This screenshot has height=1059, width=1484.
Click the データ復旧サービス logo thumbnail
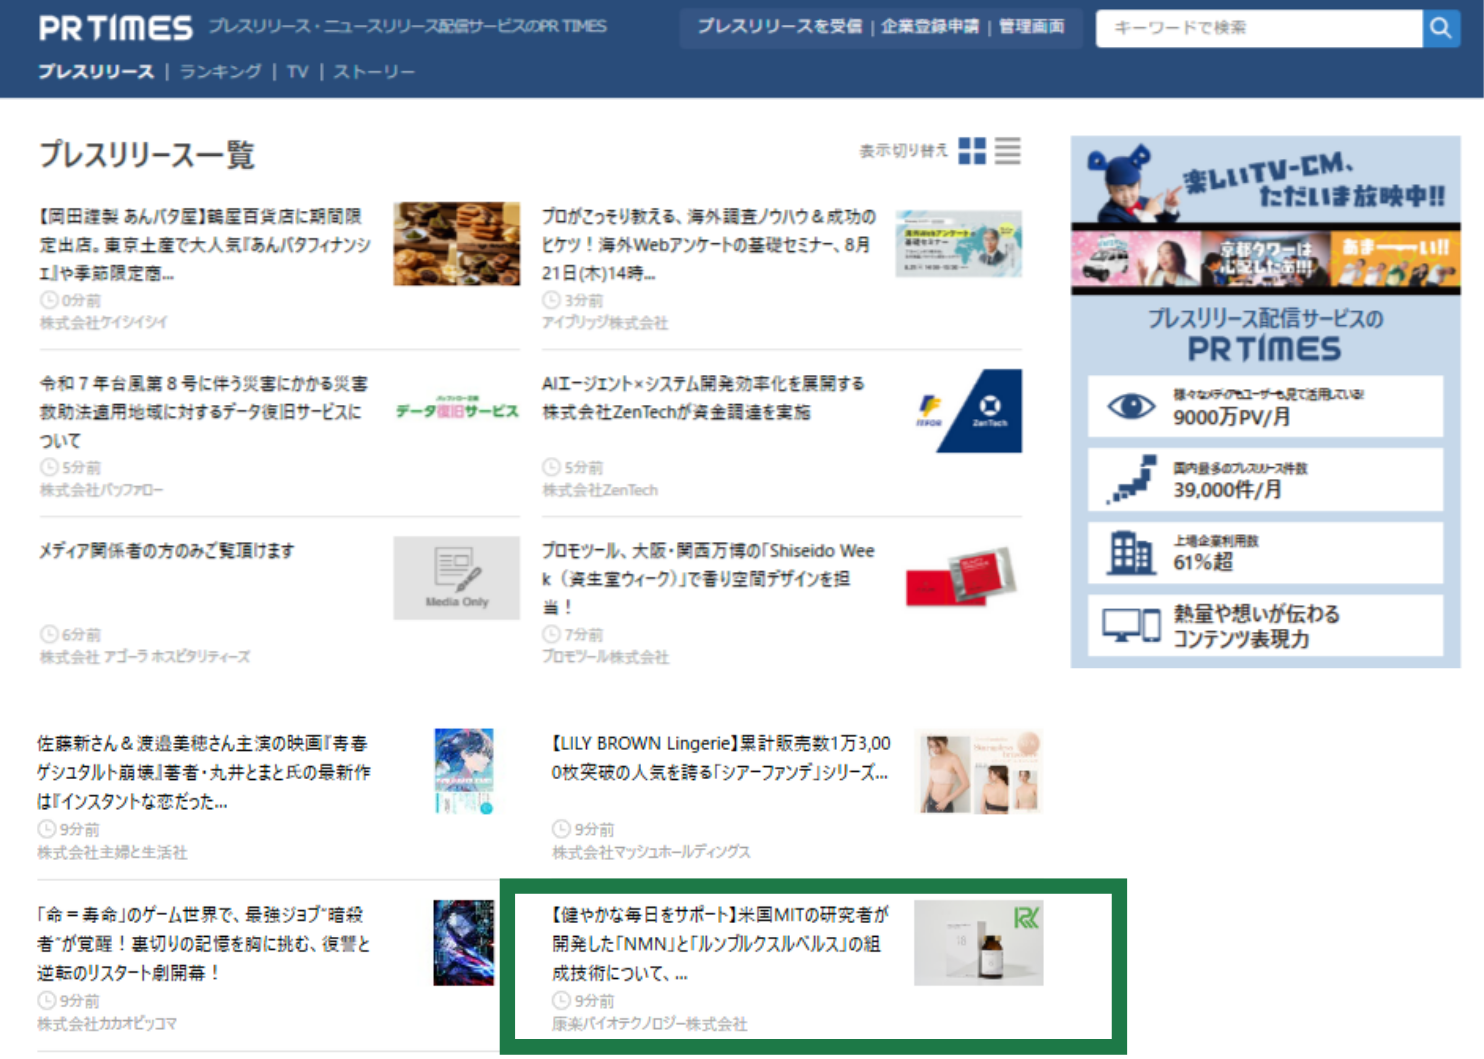457,409
